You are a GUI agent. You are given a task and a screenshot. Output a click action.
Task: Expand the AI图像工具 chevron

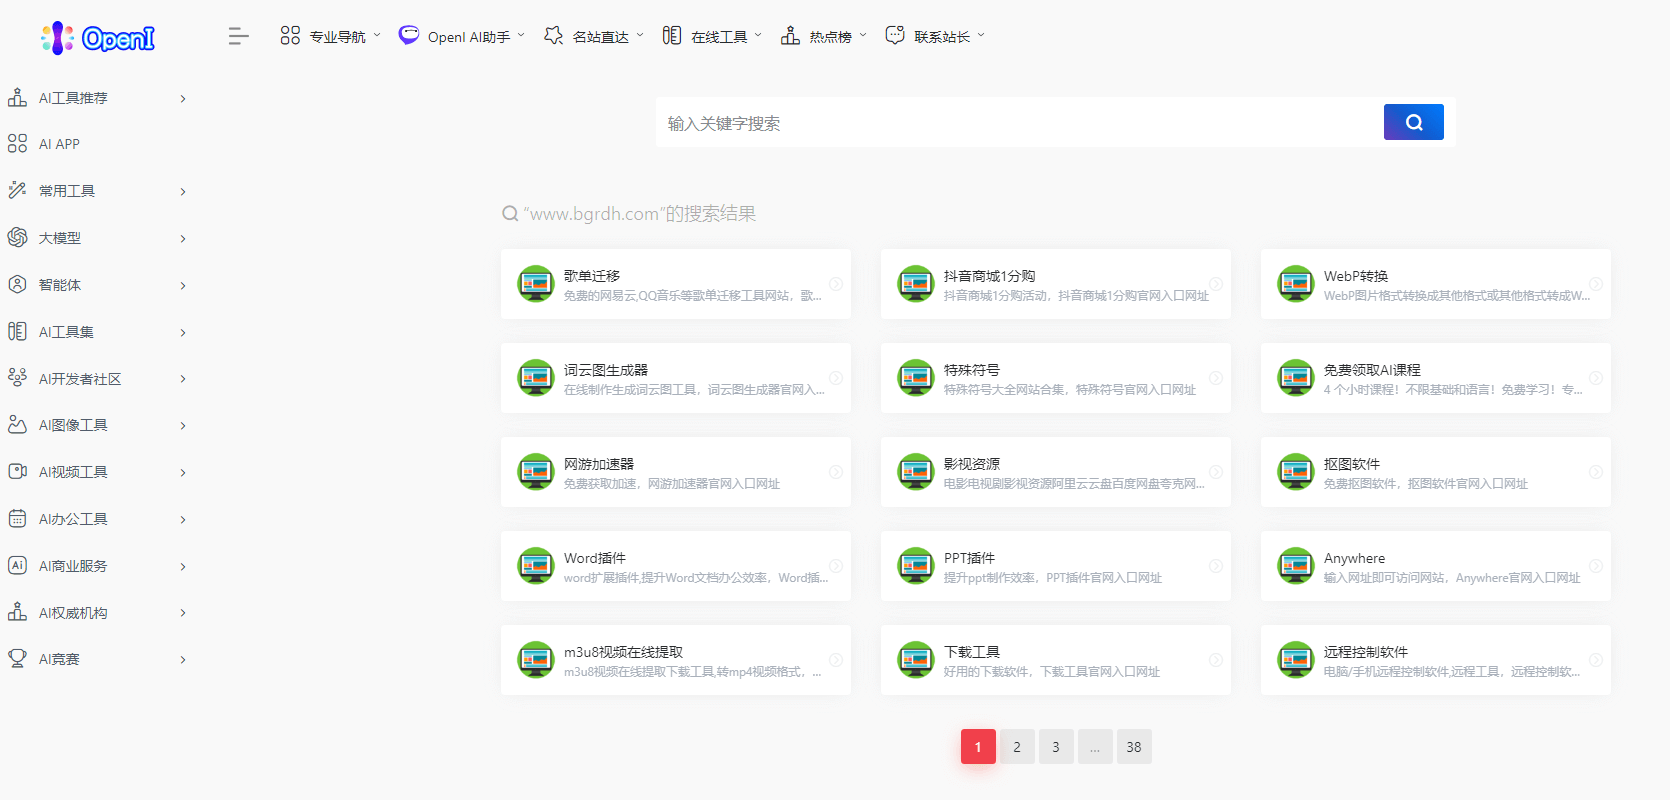coord(183,425)
